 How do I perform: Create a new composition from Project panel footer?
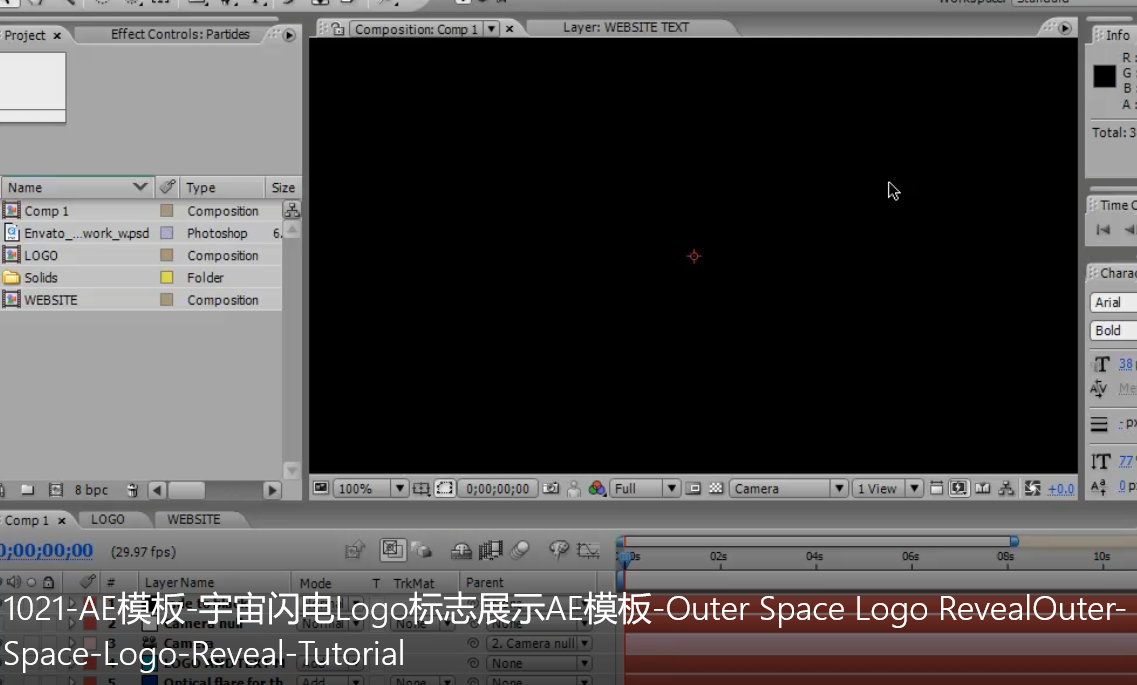[x=56, y=490]
